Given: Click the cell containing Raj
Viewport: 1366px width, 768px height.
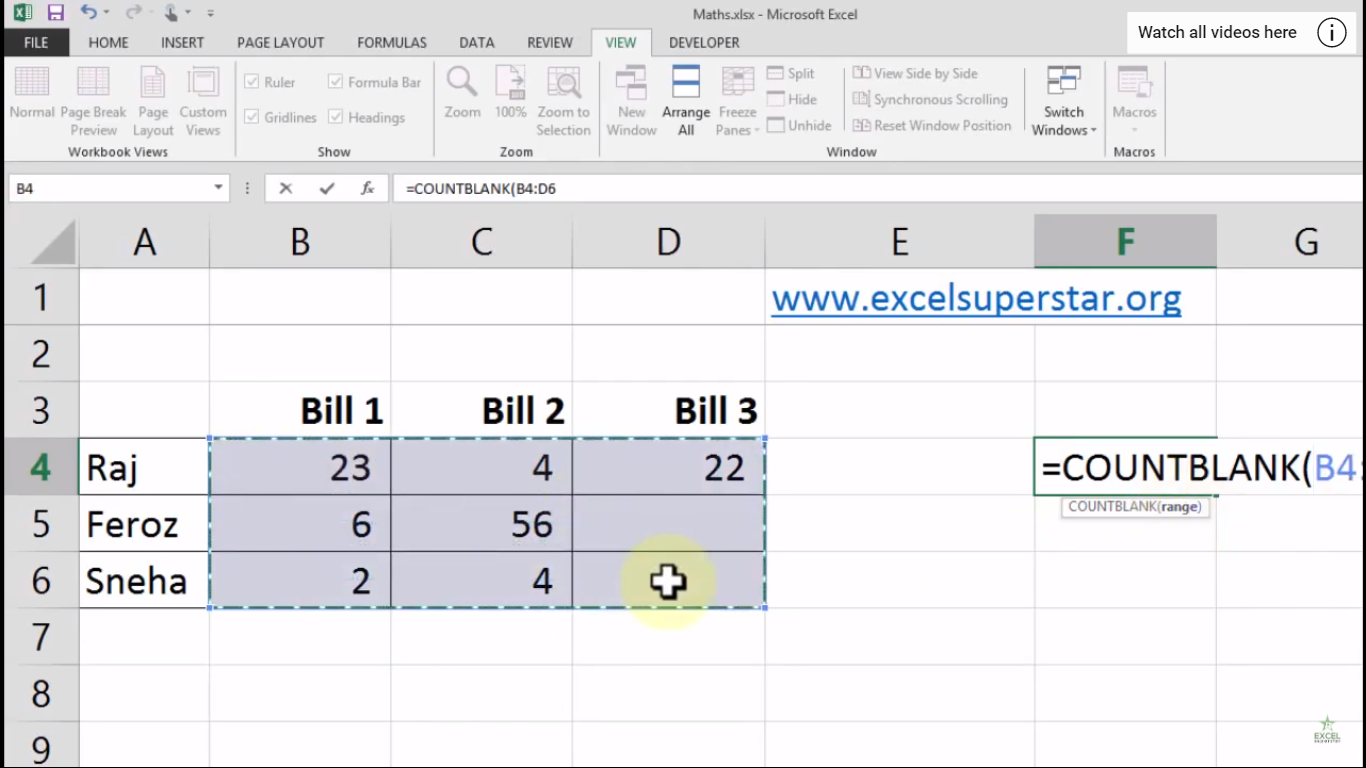Looking at the screenshot, I should tap(145, 467).
